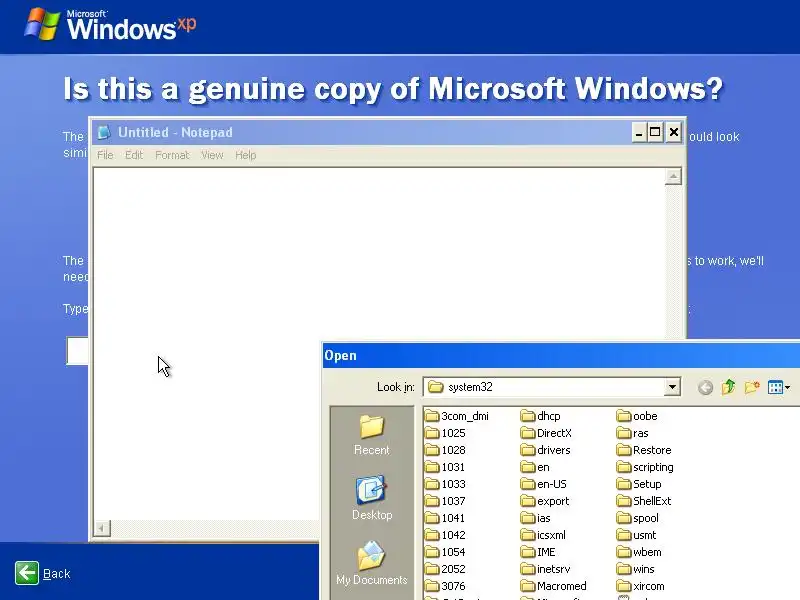Select the 1037 folder
800x600 pixels.
point(445,501)
